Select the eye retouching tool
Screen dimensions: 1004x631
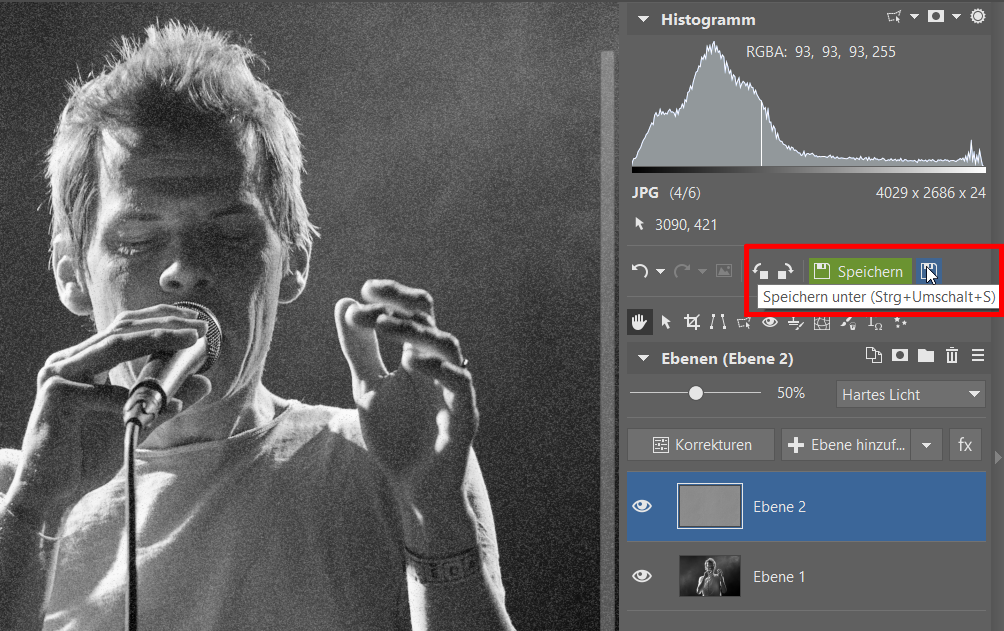pos(770,322)
